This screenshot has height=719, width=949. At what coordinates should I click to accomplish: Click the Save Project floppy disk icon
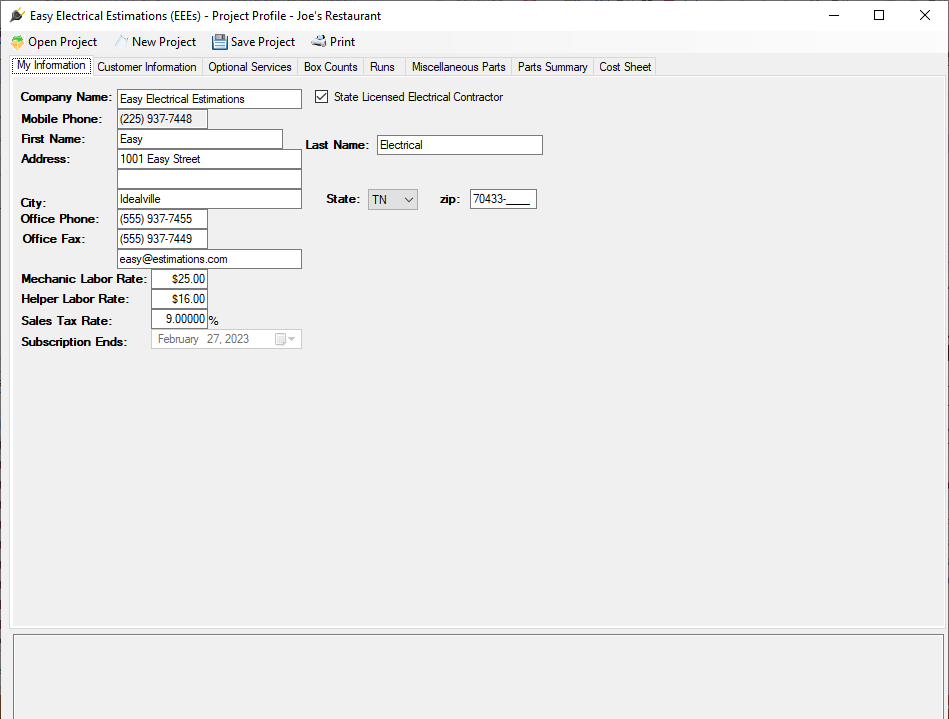220,42
